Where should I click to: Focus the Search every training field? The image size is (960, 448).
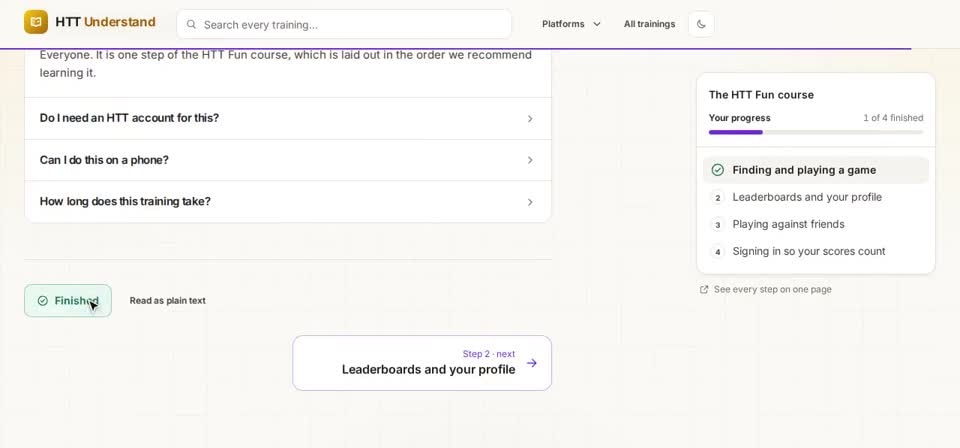click(x=344, y=24)
